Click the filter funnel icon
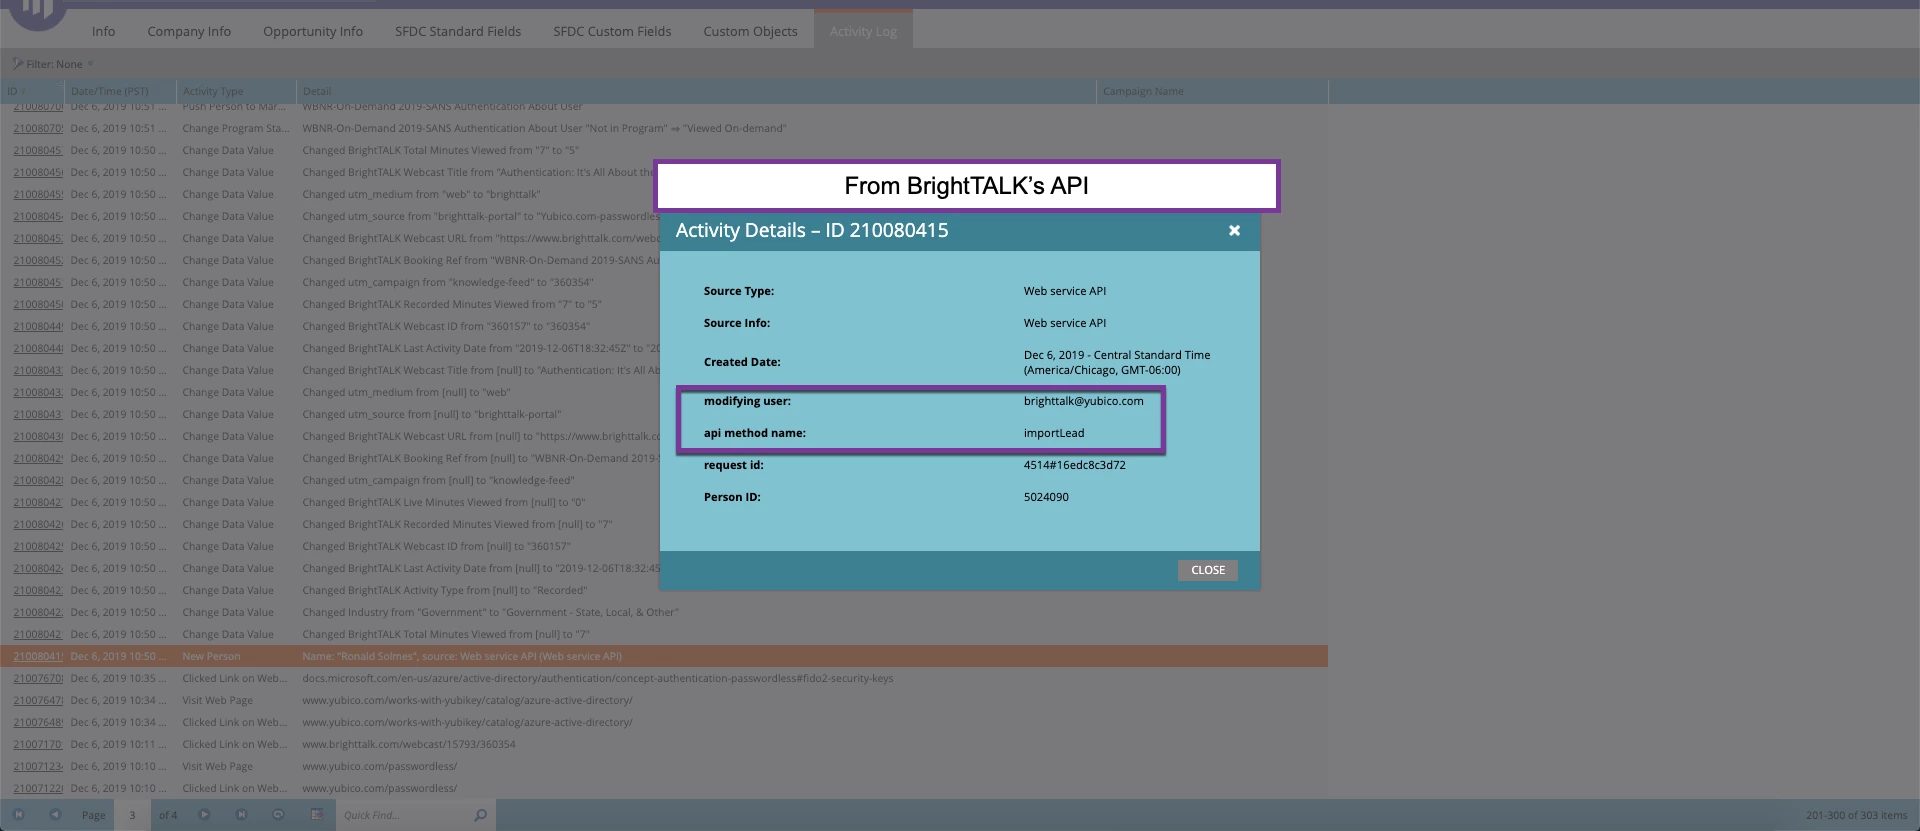 [x=17, y=64]
